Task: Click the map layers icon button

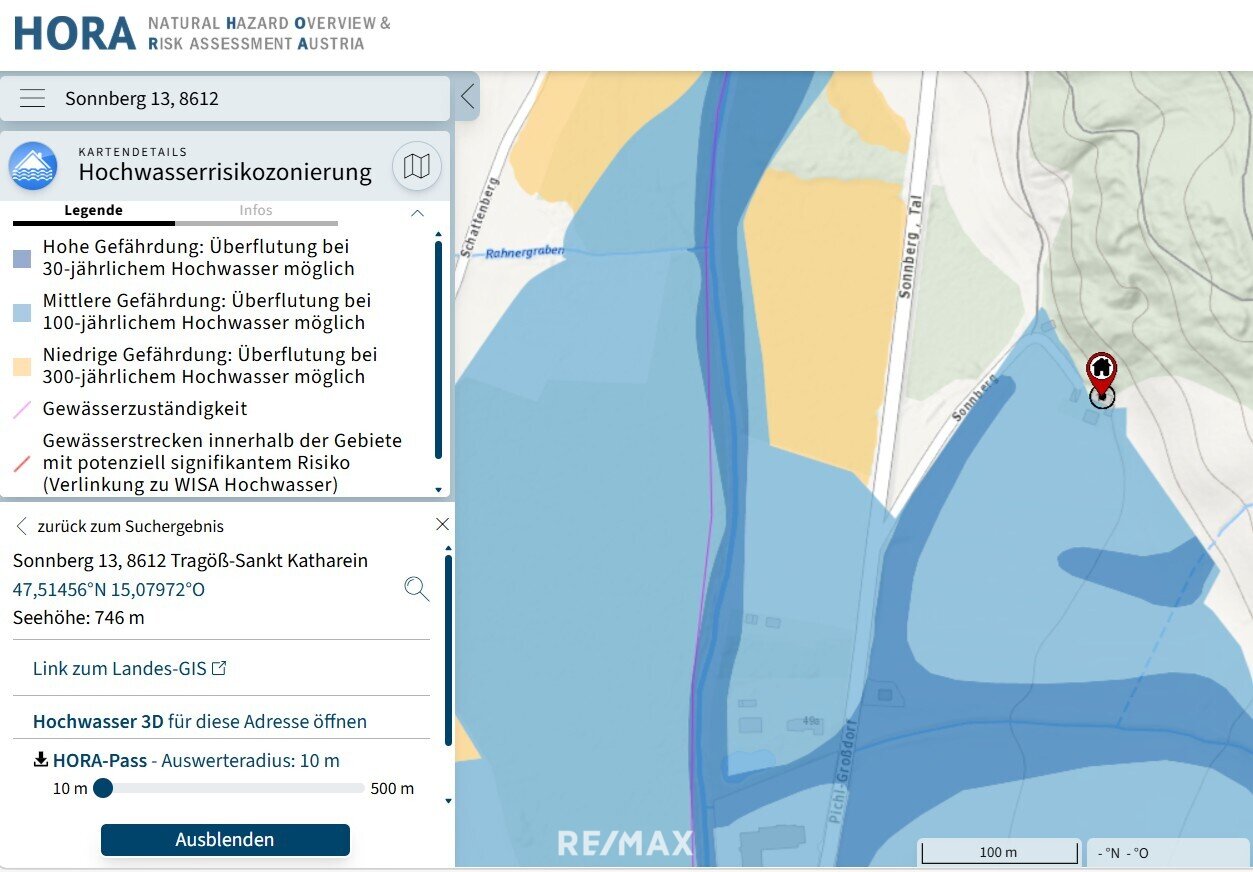Action: tap(416, 166)
